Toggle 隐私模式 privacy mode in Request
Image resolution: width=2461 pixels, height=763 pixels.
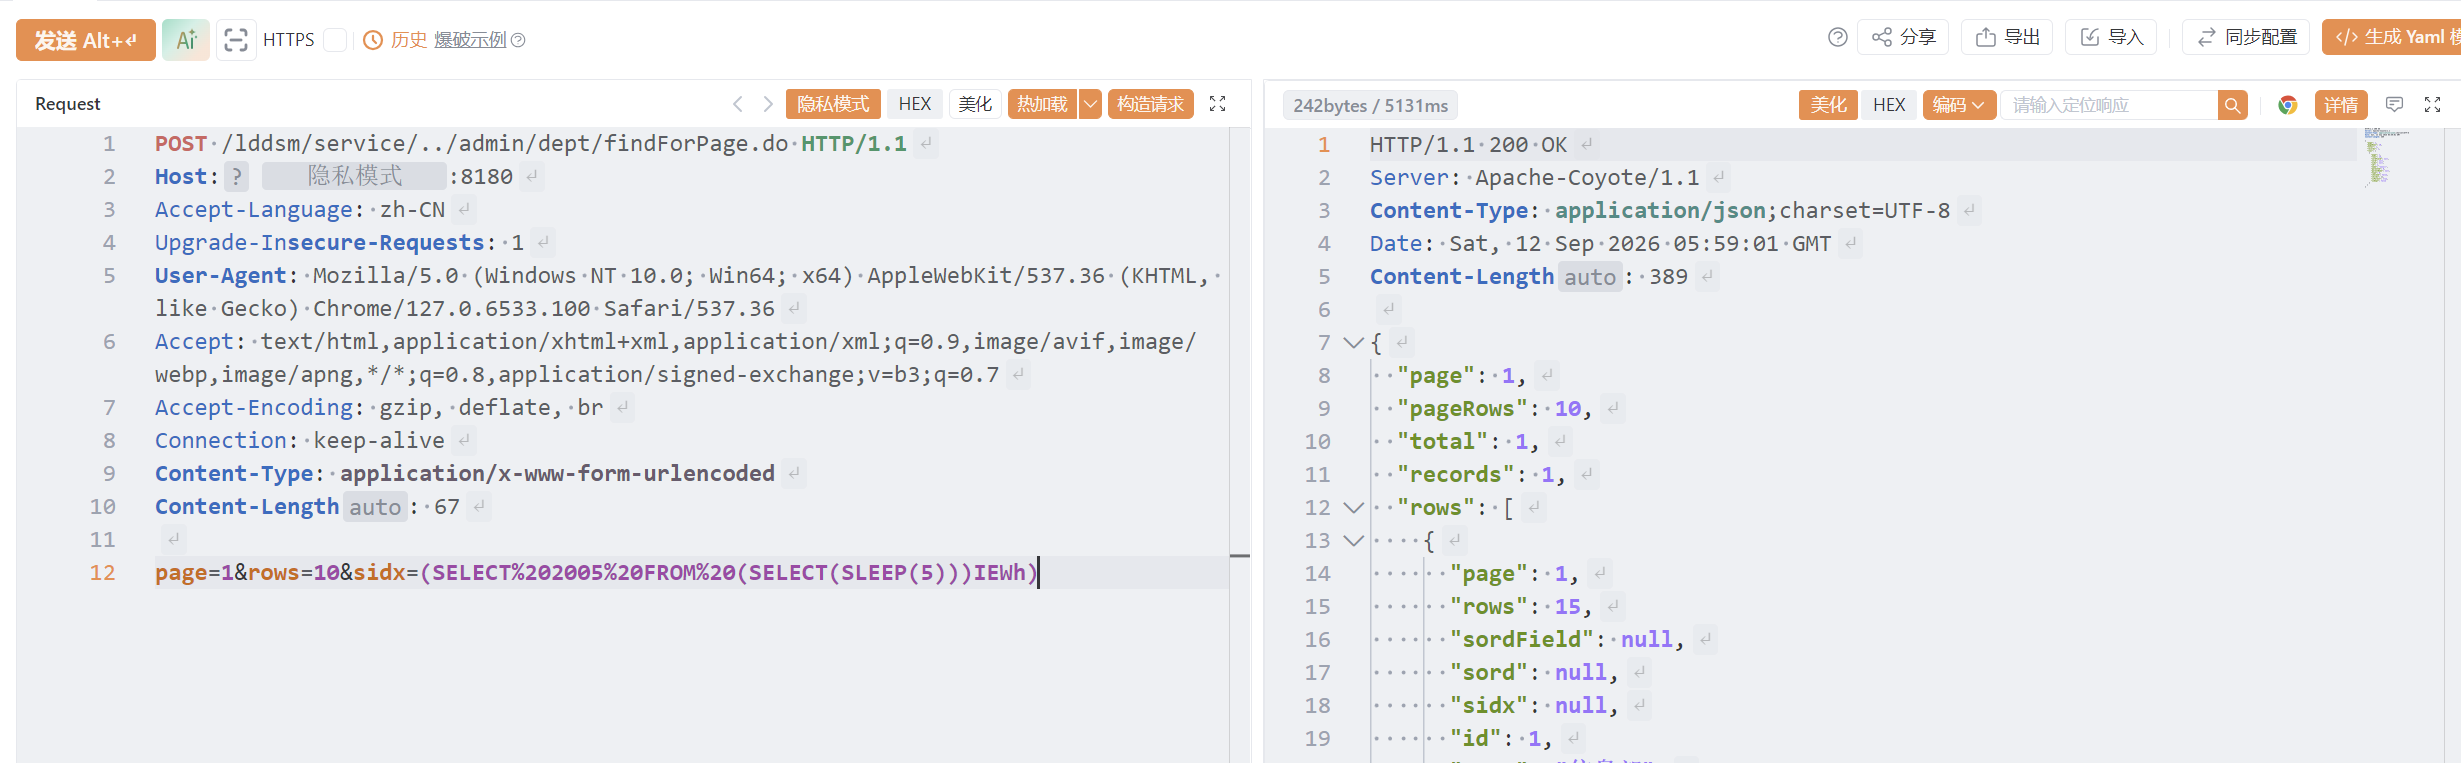coord(833,104)
